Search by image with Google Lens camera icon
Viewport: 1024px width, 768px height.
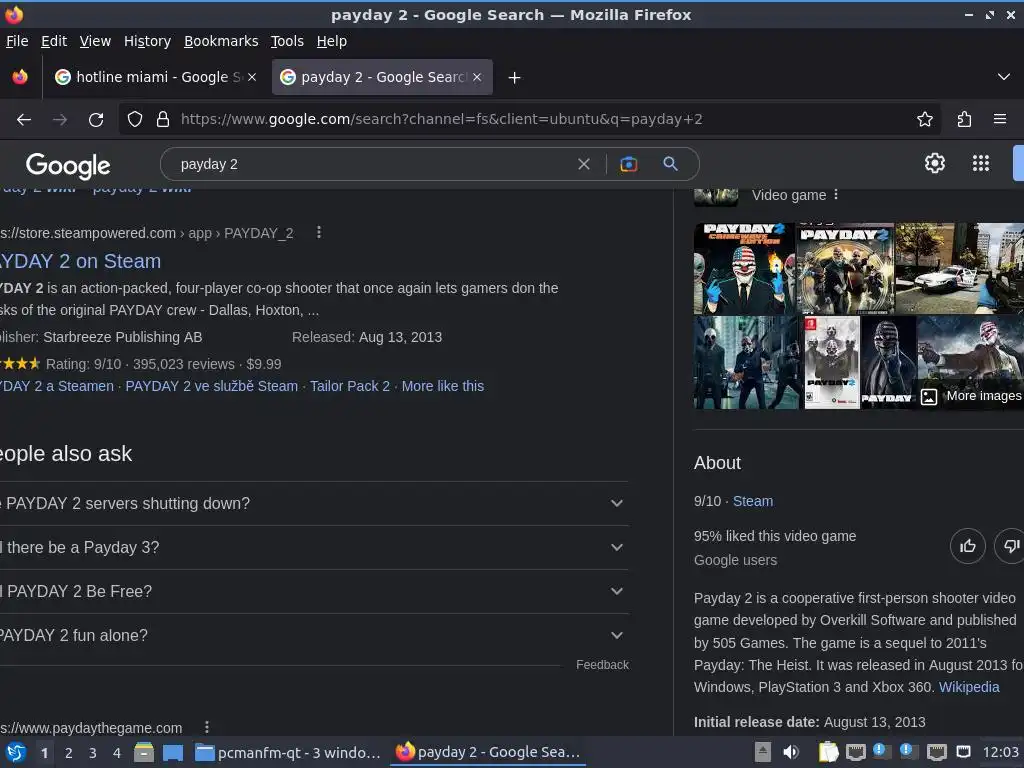pyautogui.click(x=628, y=164)
